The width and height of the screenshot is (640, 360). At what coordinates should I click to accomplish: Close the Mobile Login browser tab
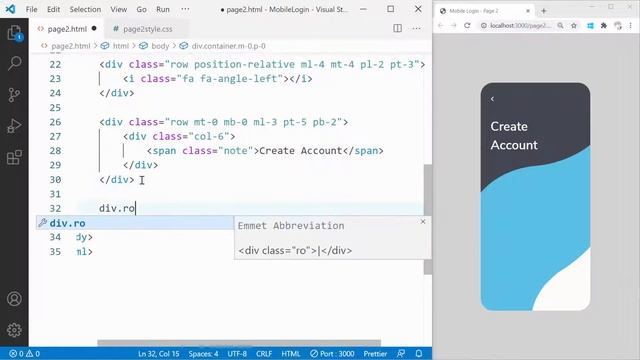pos(528,11)
